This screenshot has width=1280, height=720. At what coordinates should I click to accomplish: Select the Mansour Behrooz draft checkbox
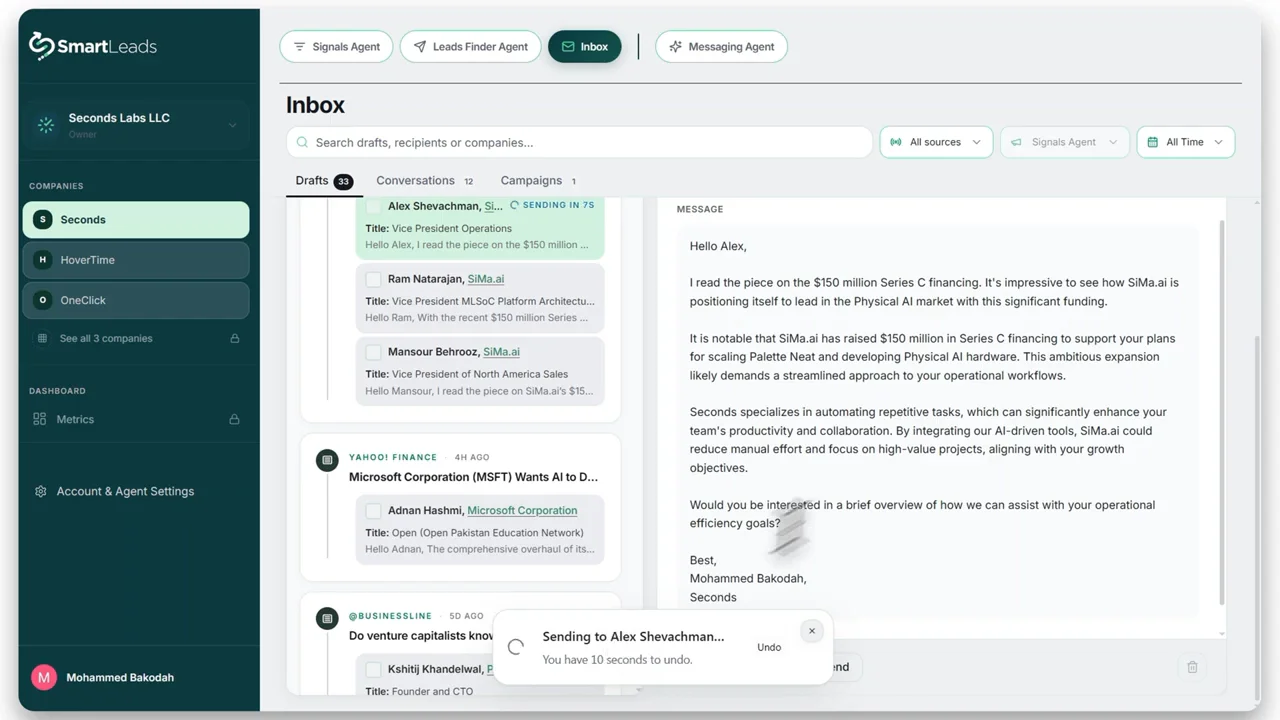click(x=373, y=352)
